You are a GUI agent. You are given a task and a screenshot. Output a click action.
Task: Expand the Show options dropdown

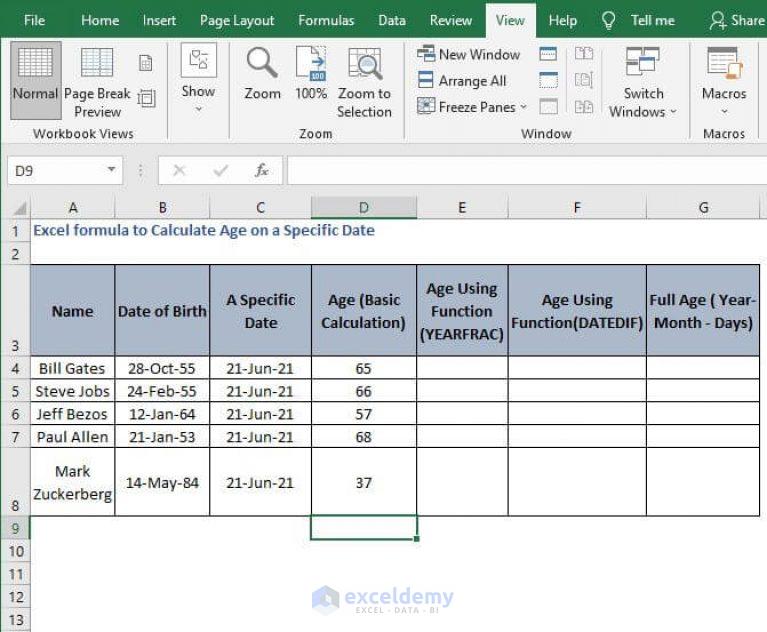click(198, 78)
